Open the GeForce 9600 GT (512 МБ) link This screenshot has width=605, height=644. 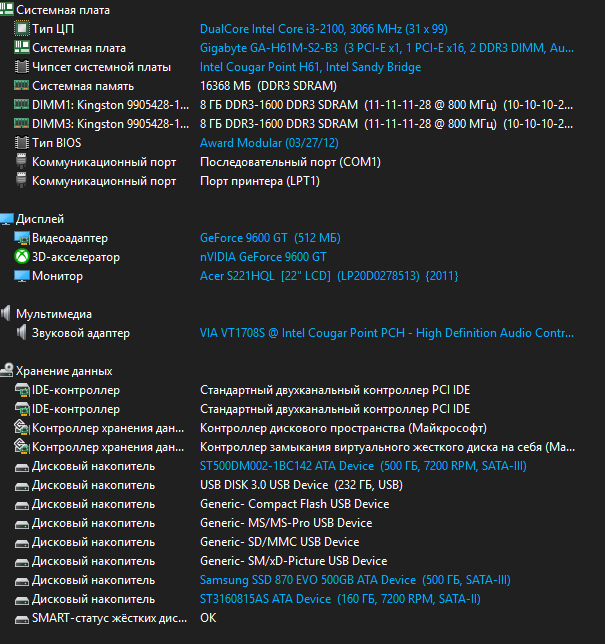click(x=270, y=238)
